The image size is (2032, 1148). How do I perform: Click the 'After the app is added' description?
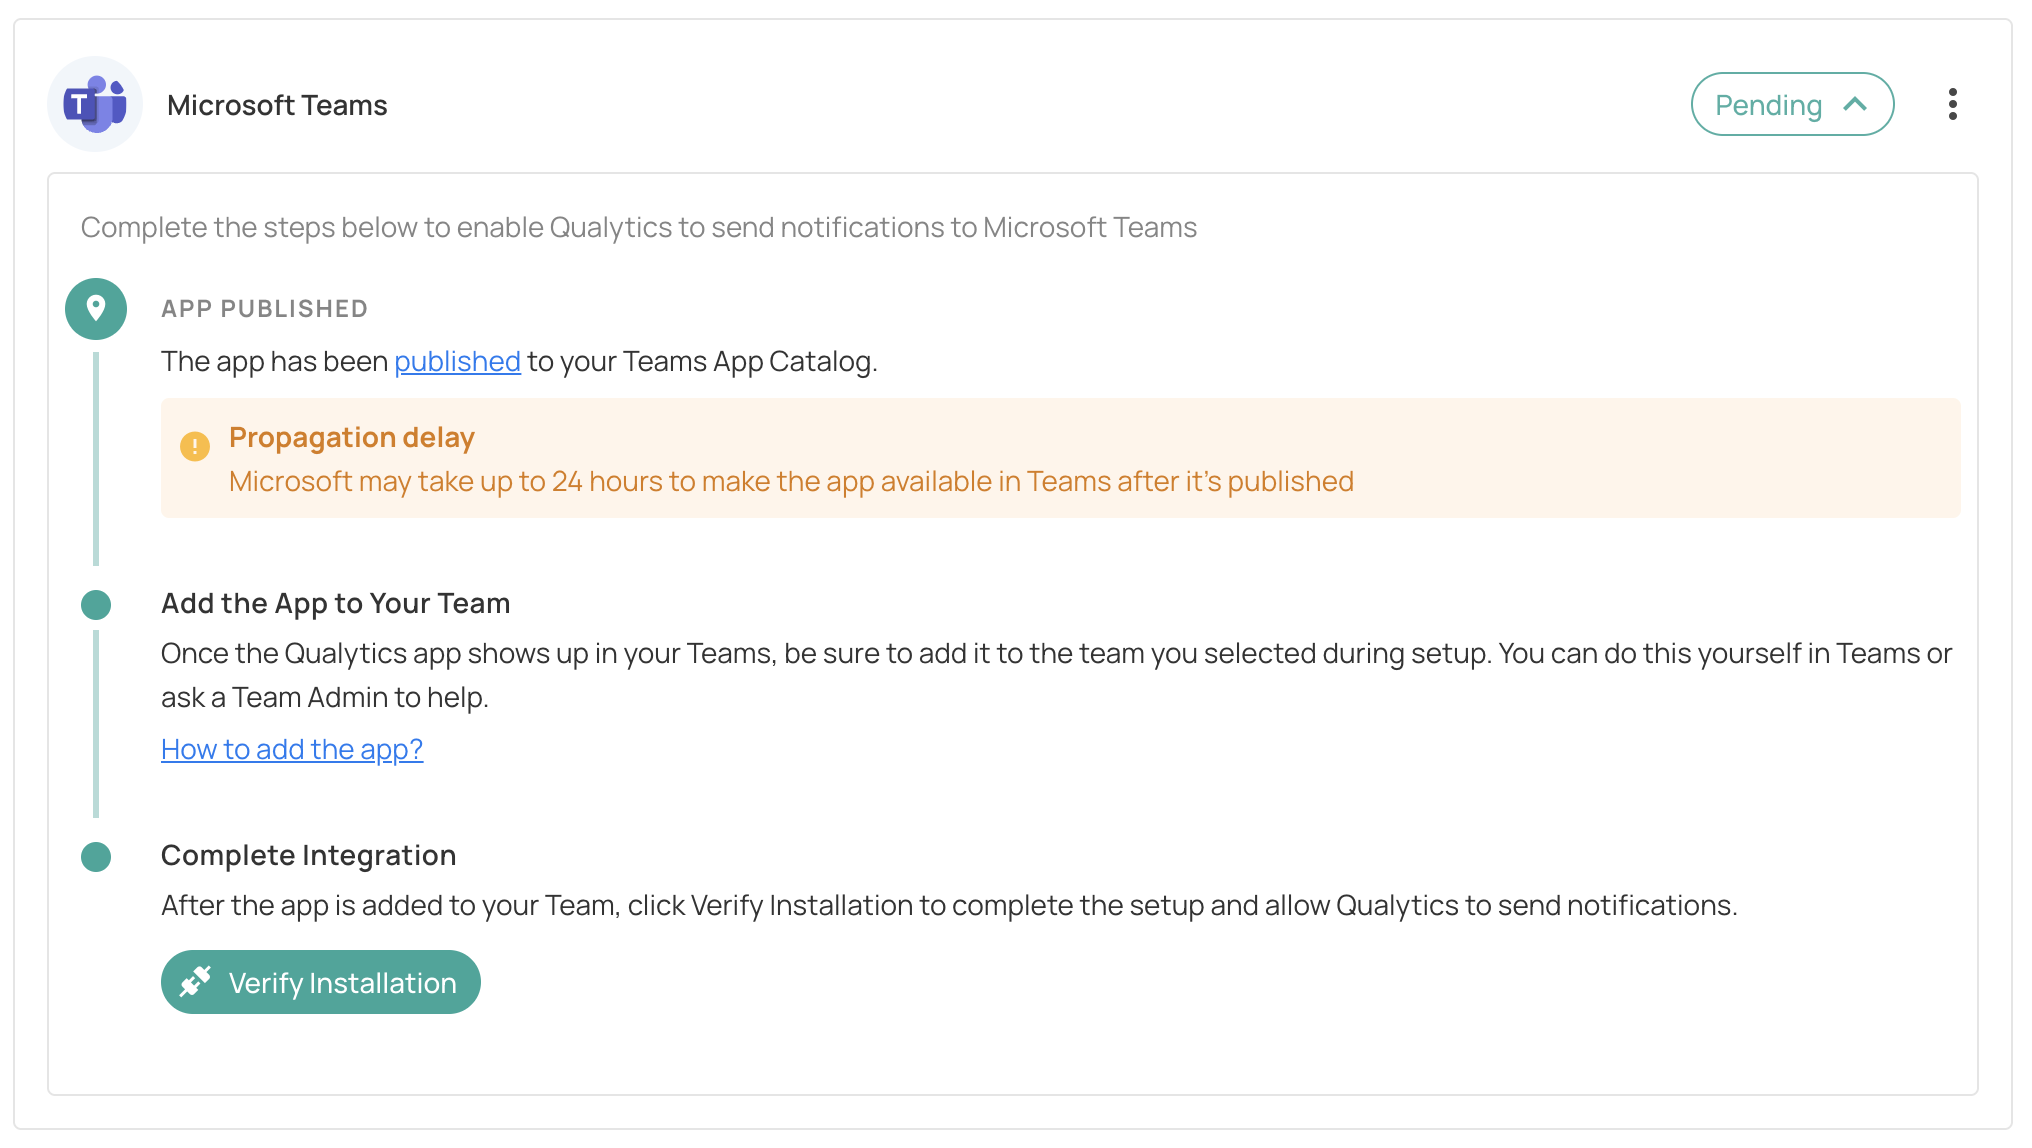[949, 905]
